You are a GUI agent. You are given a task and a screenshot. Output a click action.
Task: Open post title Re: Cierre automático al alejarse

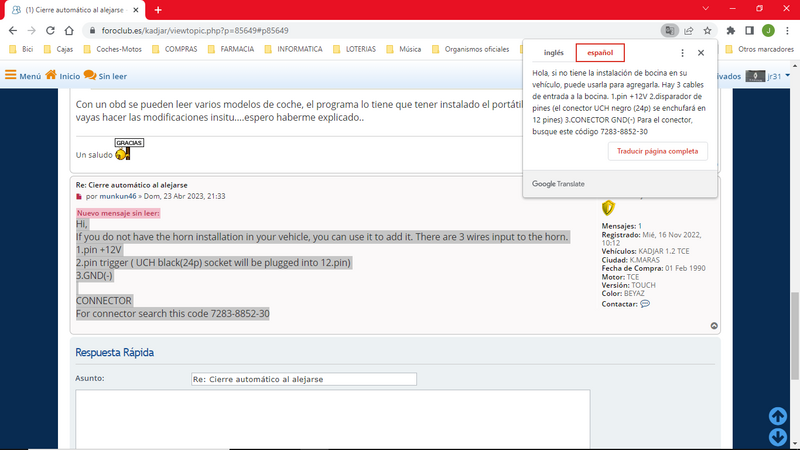(x=132, y=185)
